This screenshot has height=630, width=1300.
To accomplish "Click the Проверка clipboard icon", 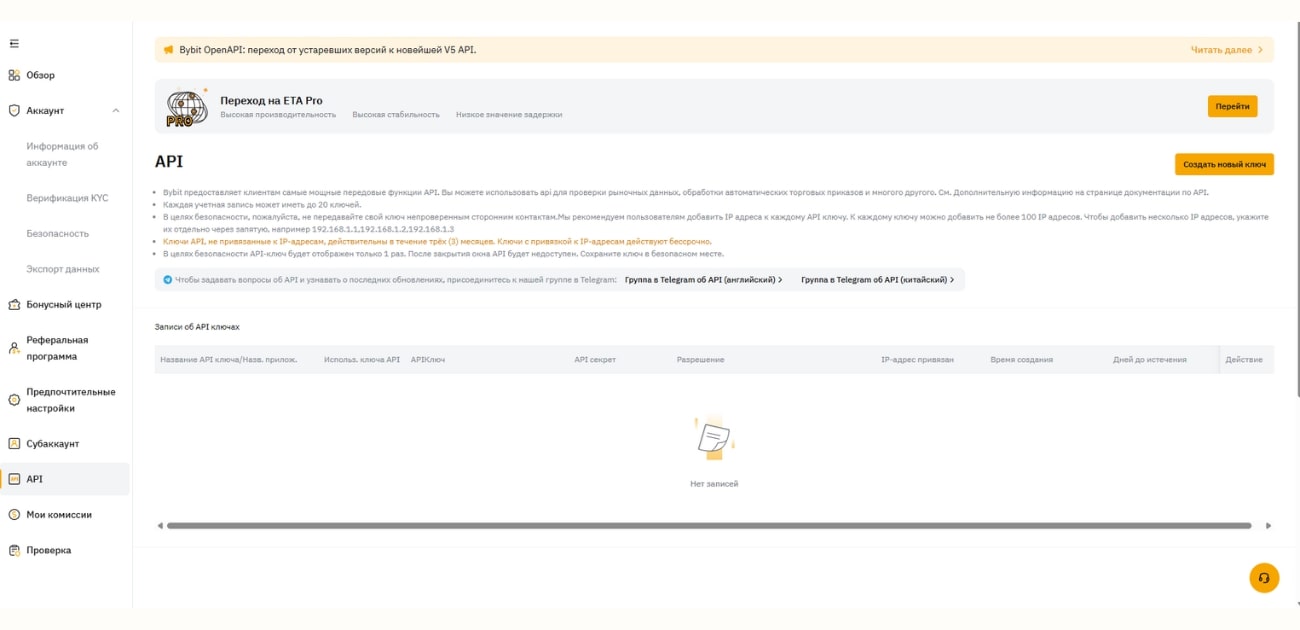I will [x=14, y=550].
